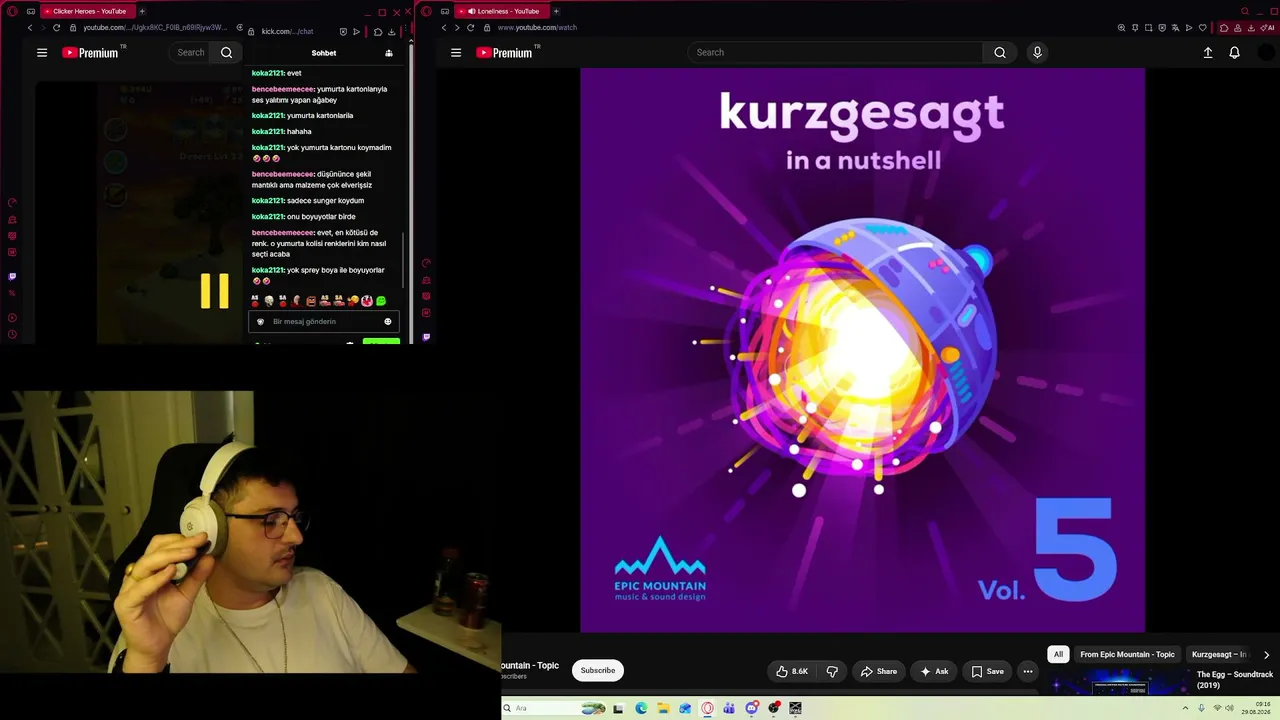Open a new tab in Clicker Heroes window

point(142,11)
